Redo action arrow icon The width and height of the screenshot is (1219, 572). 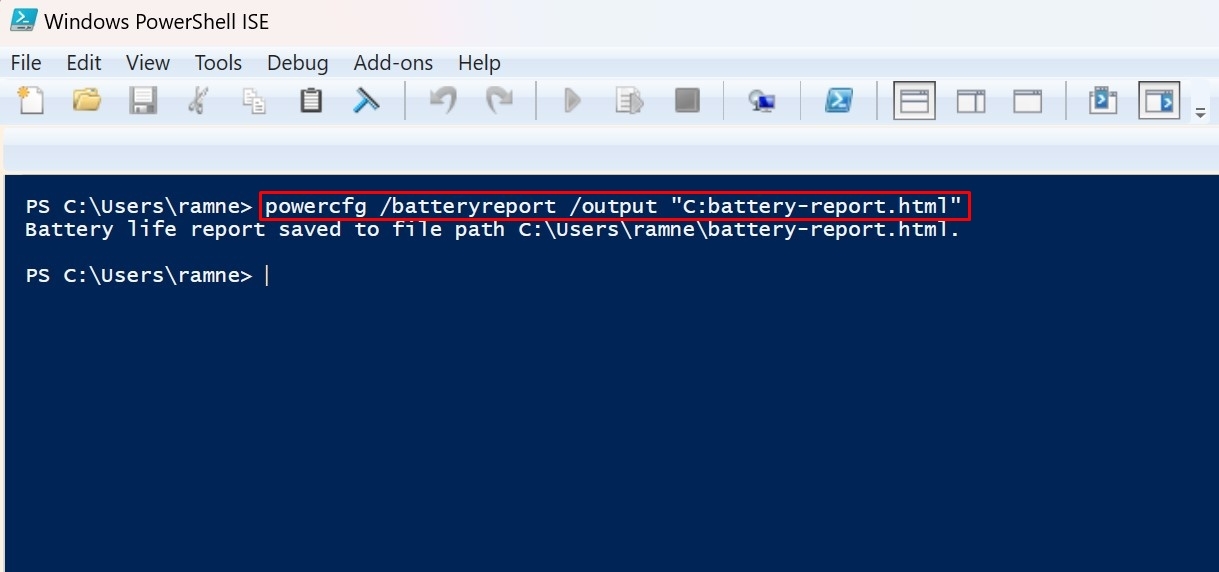[x=498, y=100]
